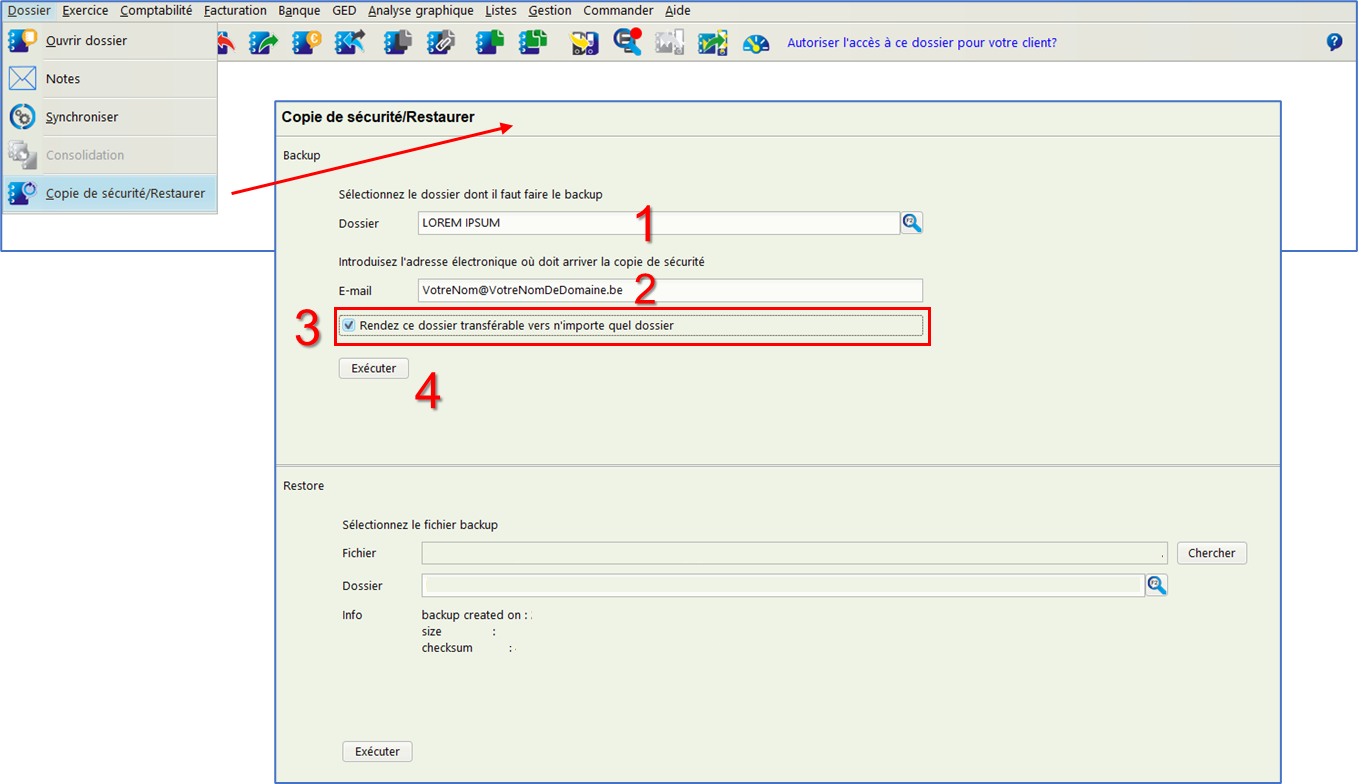Viewport: 1358px width, 784px height.
Task: Click the empty Dossier field in Restore
Action: click(x=782, y=585)
